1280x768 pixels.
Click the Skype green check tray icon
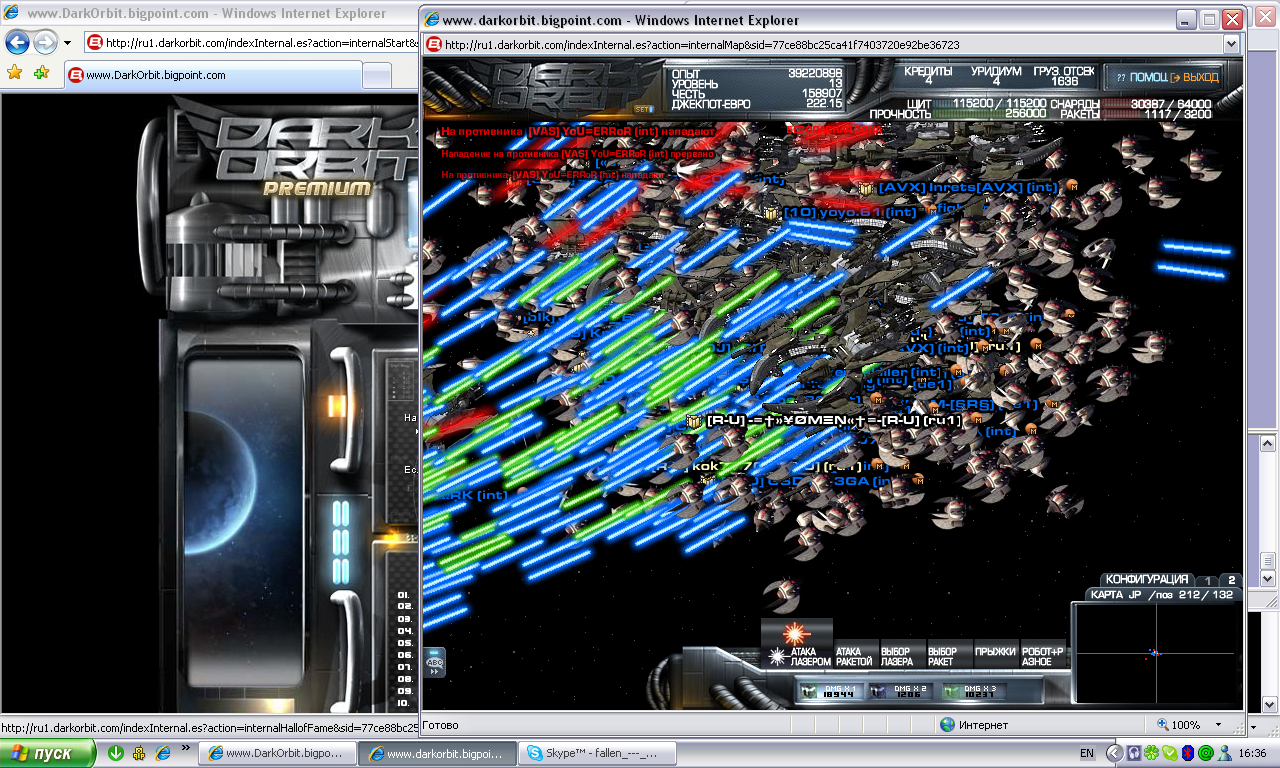click(x=1169, y=753)
